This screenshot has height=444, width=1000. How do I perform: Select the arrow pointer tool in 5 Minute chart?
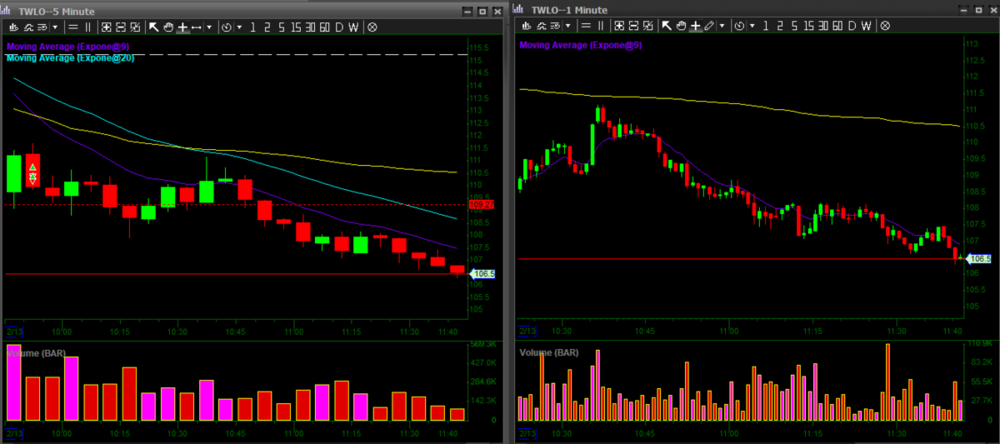point(154,27)
